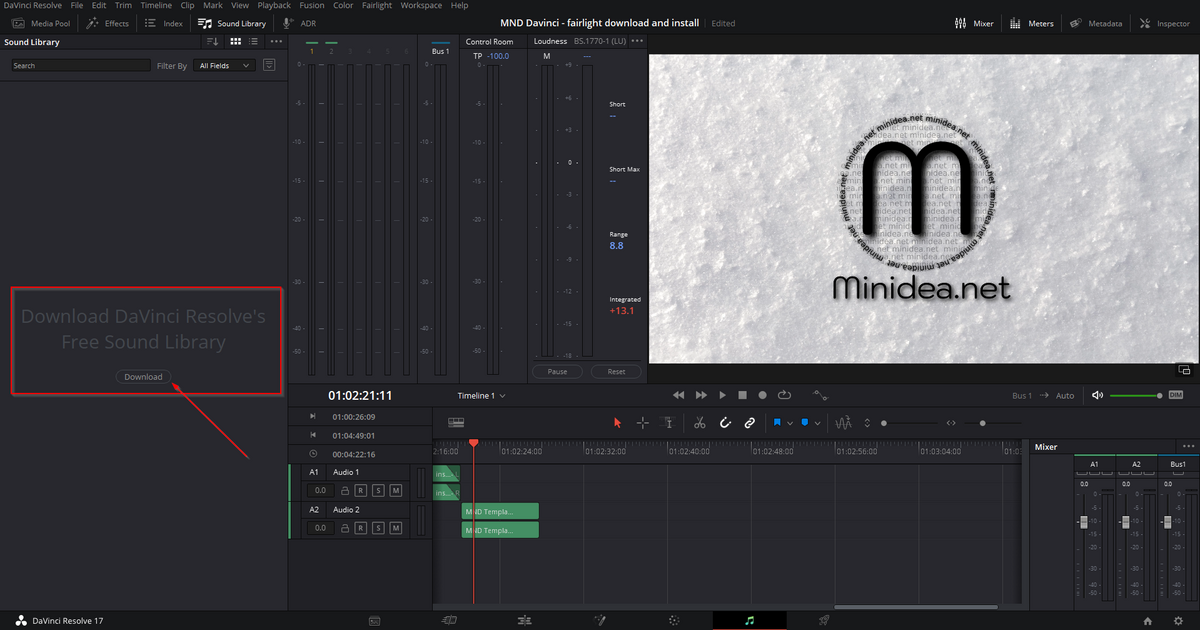Open the Mixer panel options menu
The image size is (1200, 630).
point(1188,446)
